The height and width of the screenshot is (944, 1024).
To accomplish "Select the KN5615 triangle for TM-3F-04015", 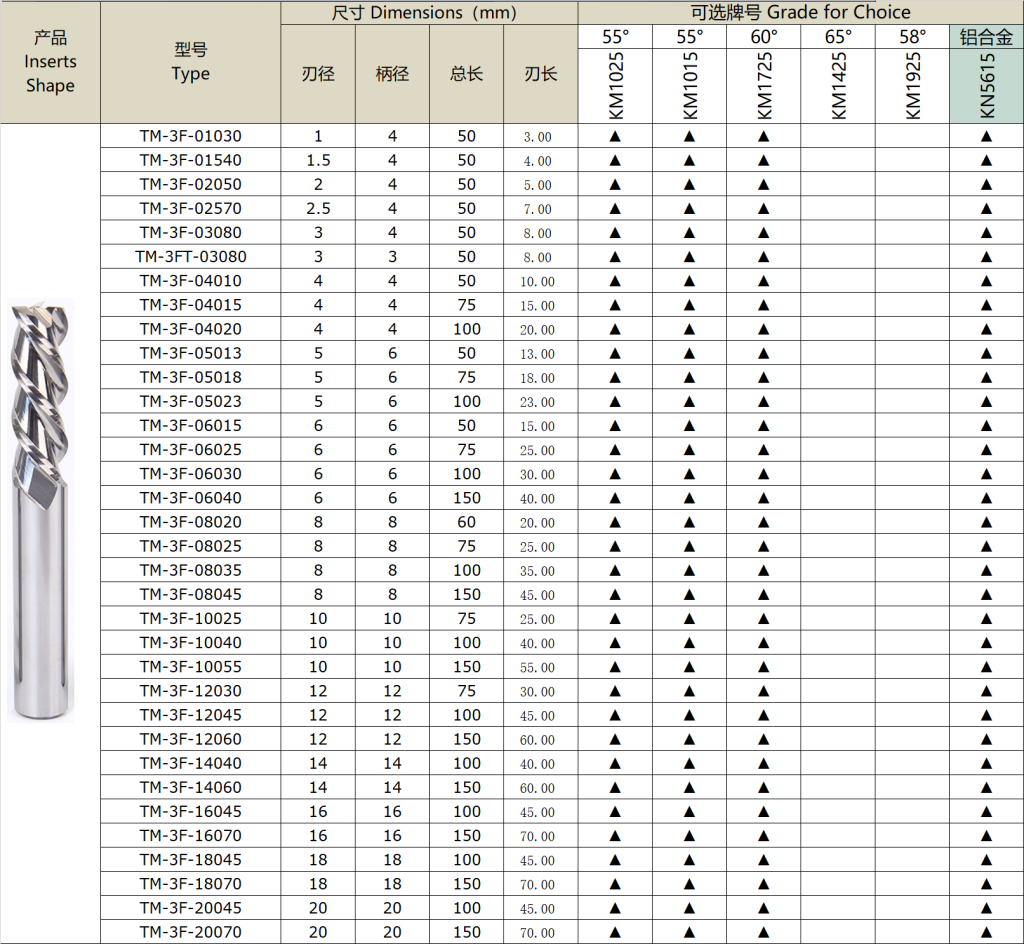I will pos(987,306).
